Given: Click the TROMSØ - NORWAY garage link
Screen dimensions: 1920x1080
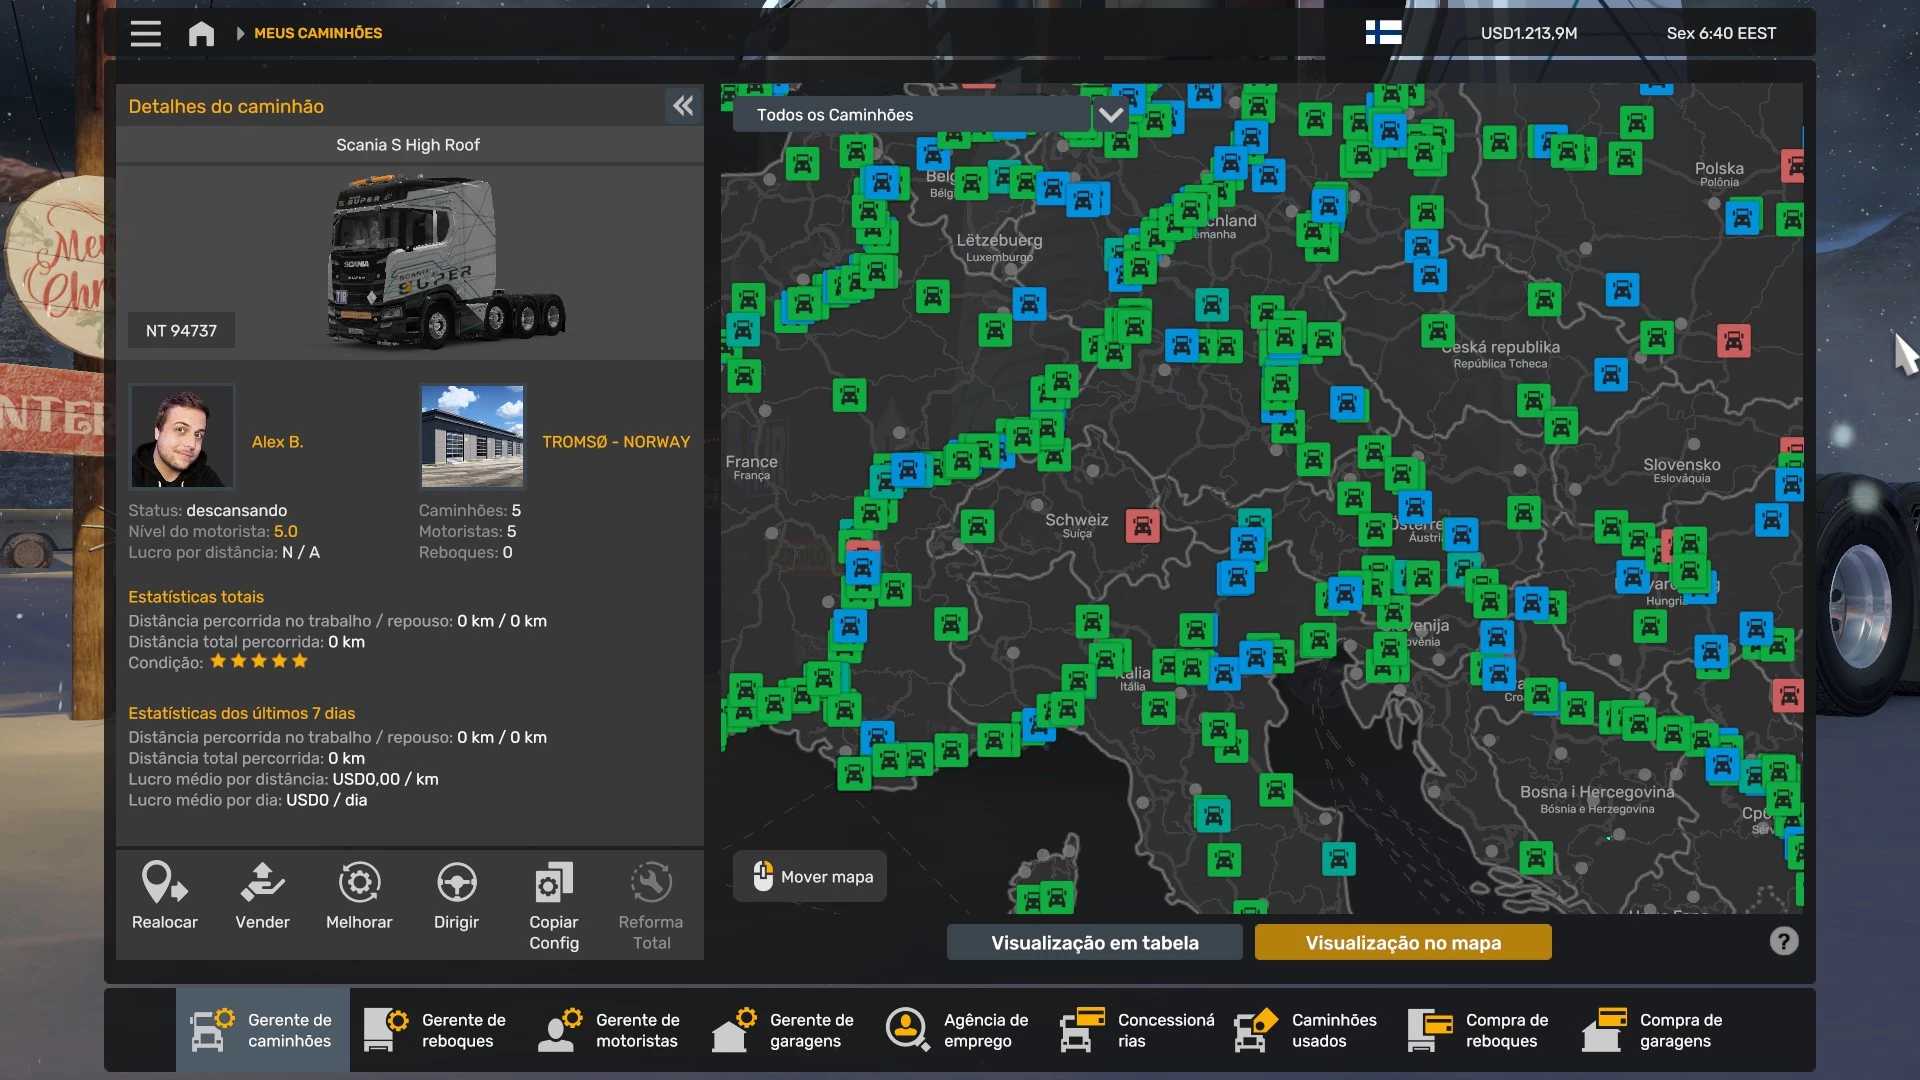Looking at the screenshot, I should (615, 442).
